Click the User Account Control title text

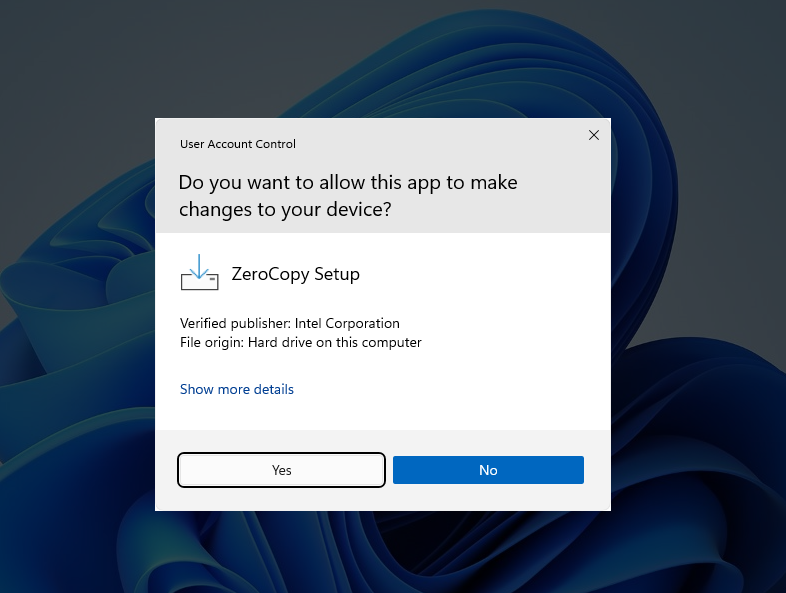(x=238, y=144)
